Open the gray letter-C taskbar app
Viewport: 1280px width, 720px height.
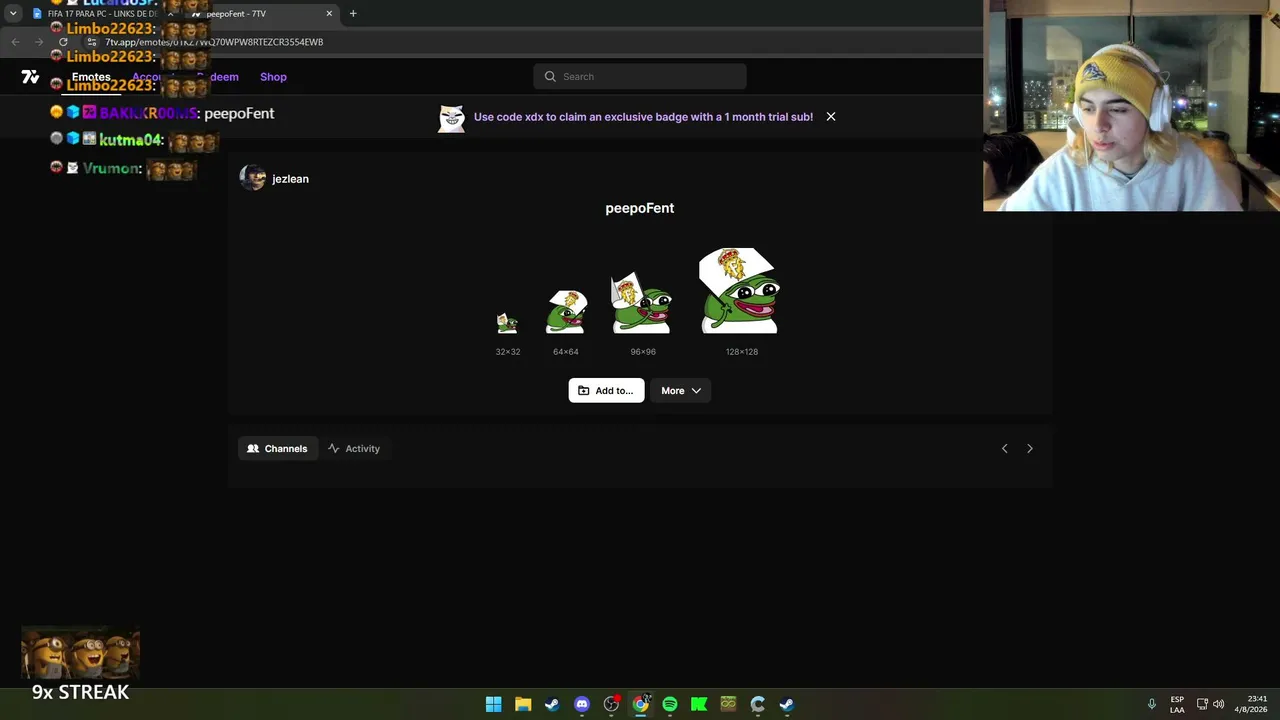[758, 704]
